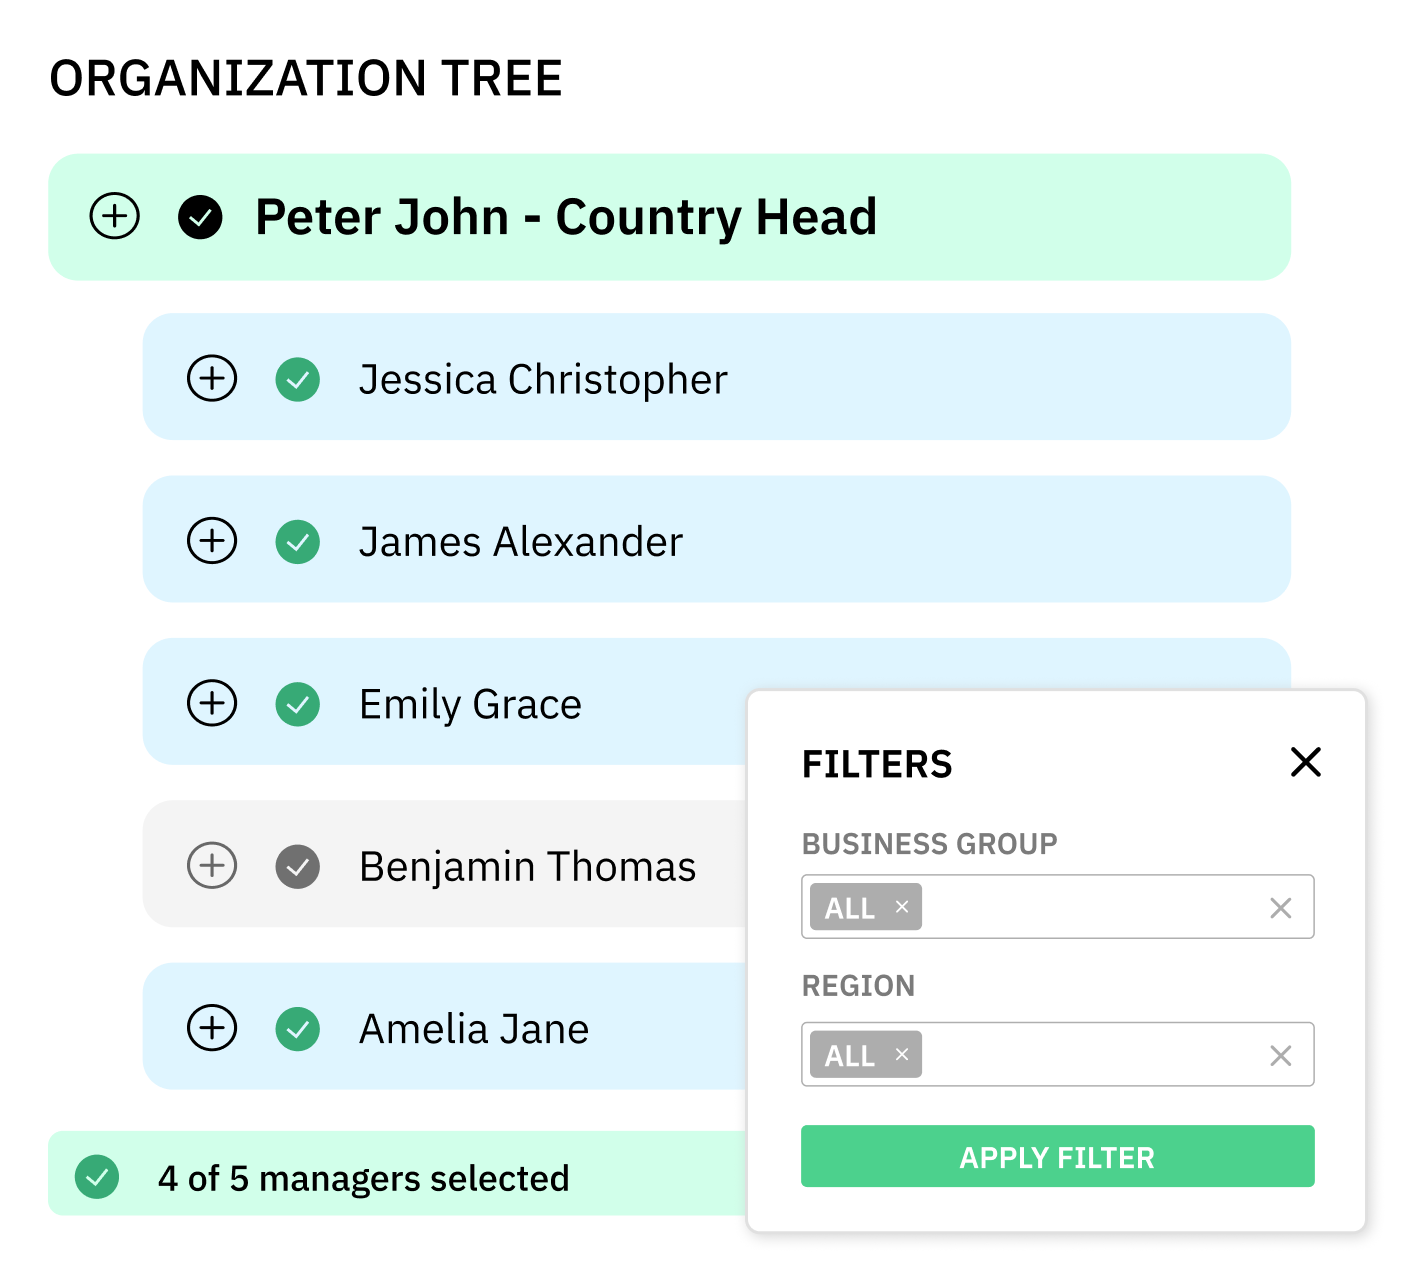
Task: Toggle James Alexander's selection state
Action: pos(297,541)
